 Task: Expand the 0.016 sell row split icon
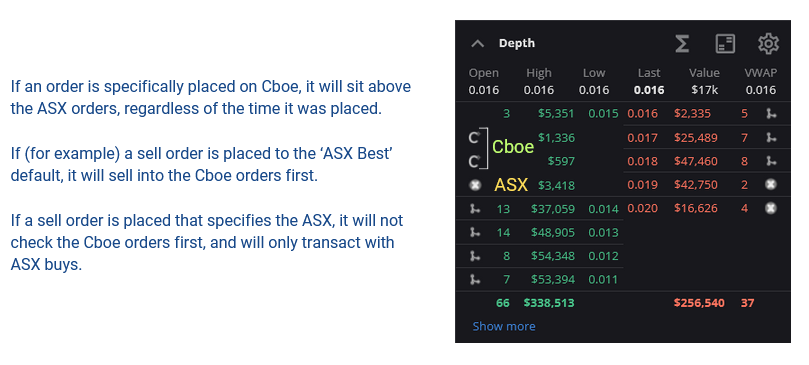[771, 114]
